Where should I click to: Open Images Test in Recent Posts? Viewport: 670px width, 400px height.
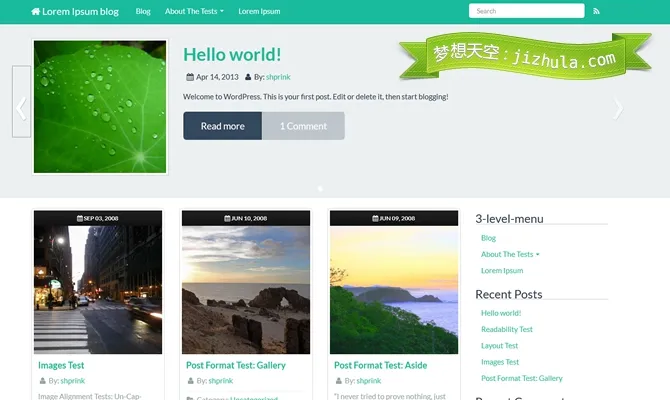(500, 362)
